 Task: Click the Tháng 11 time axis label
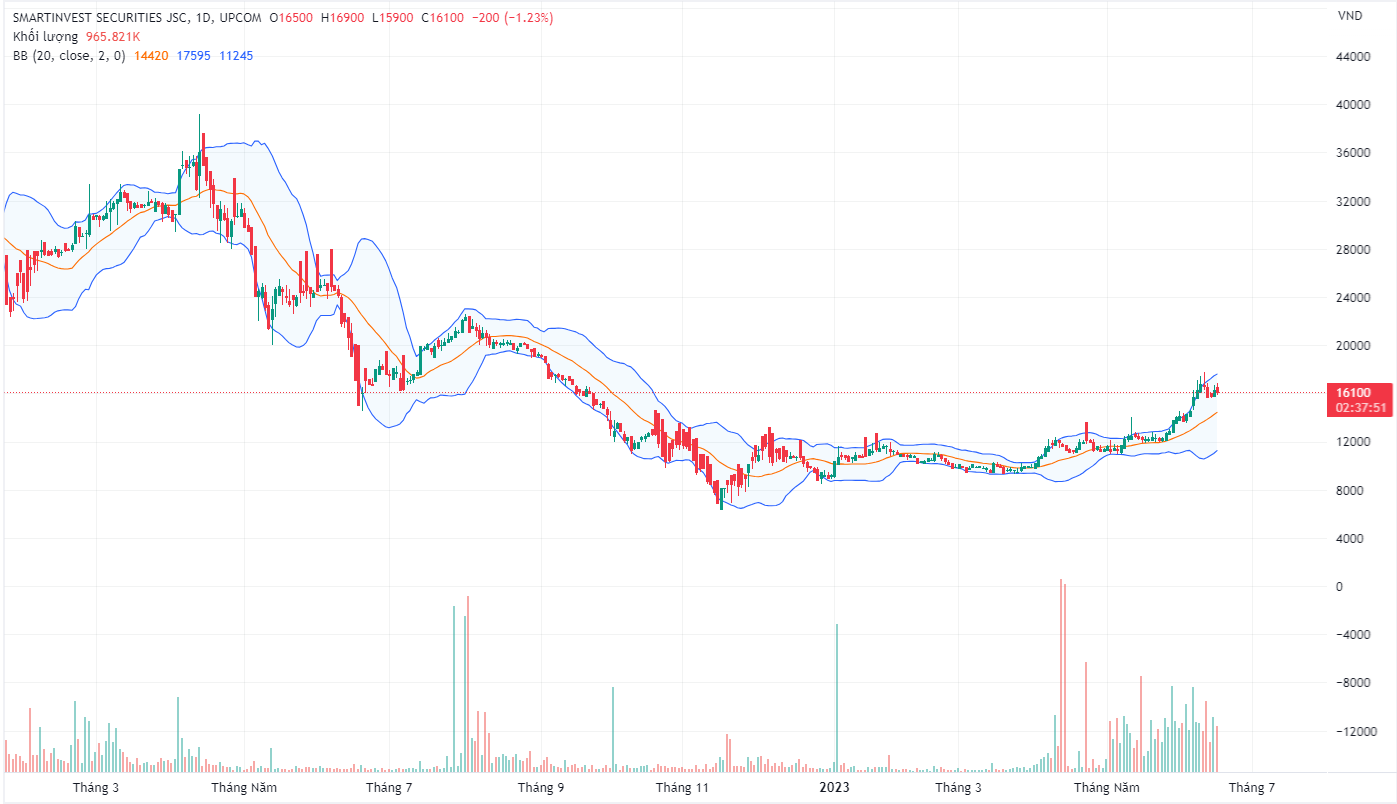click(682, 788)
